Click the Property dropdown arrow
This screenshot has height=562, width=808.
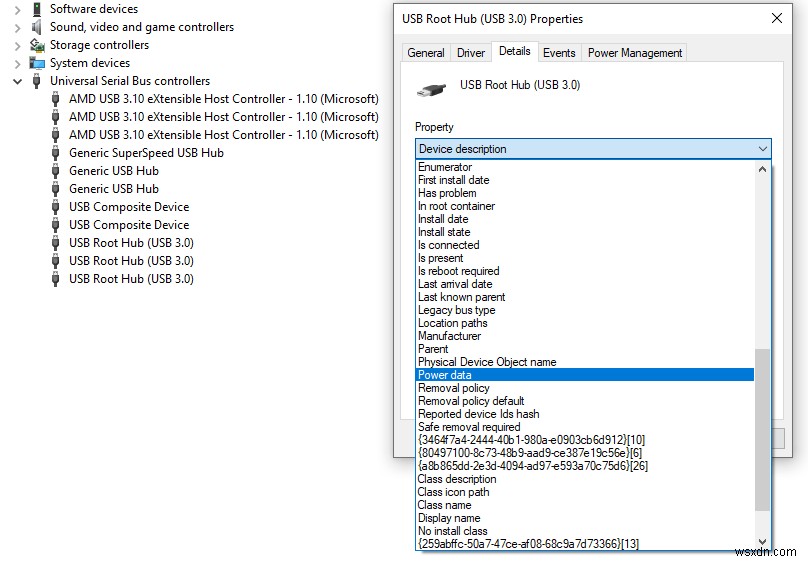tap(763, 149)
